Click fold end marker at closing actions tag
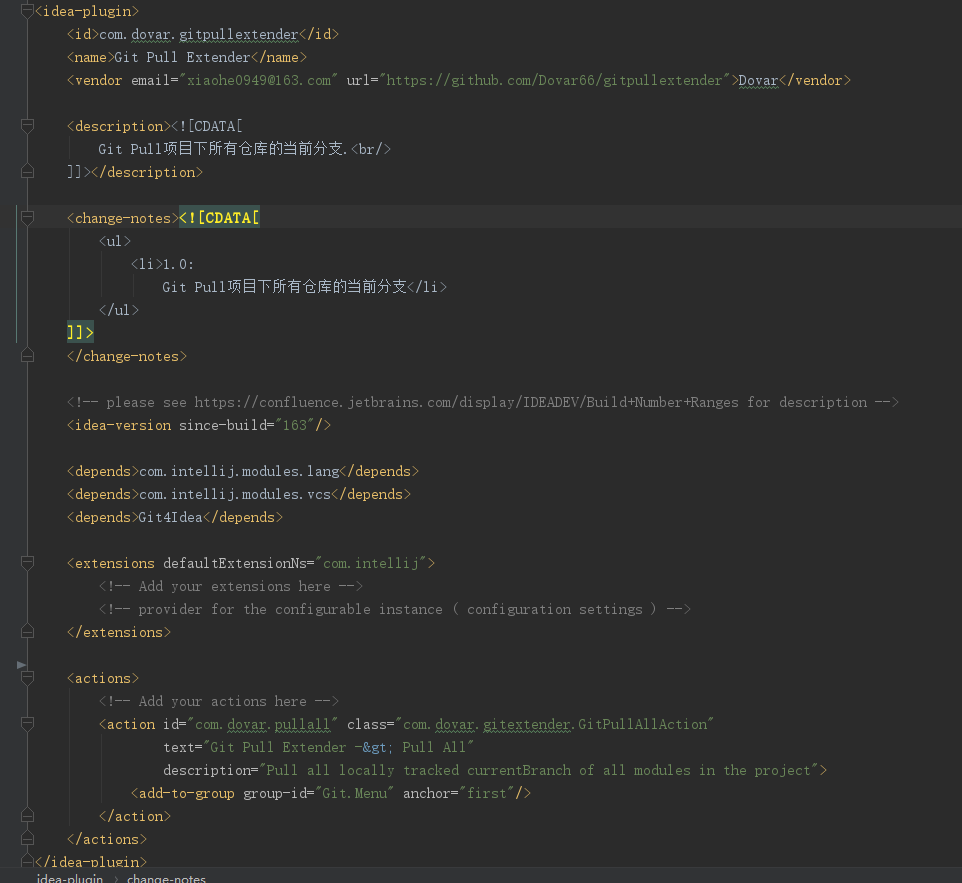The image size is (962, 883). click(27, 838)
